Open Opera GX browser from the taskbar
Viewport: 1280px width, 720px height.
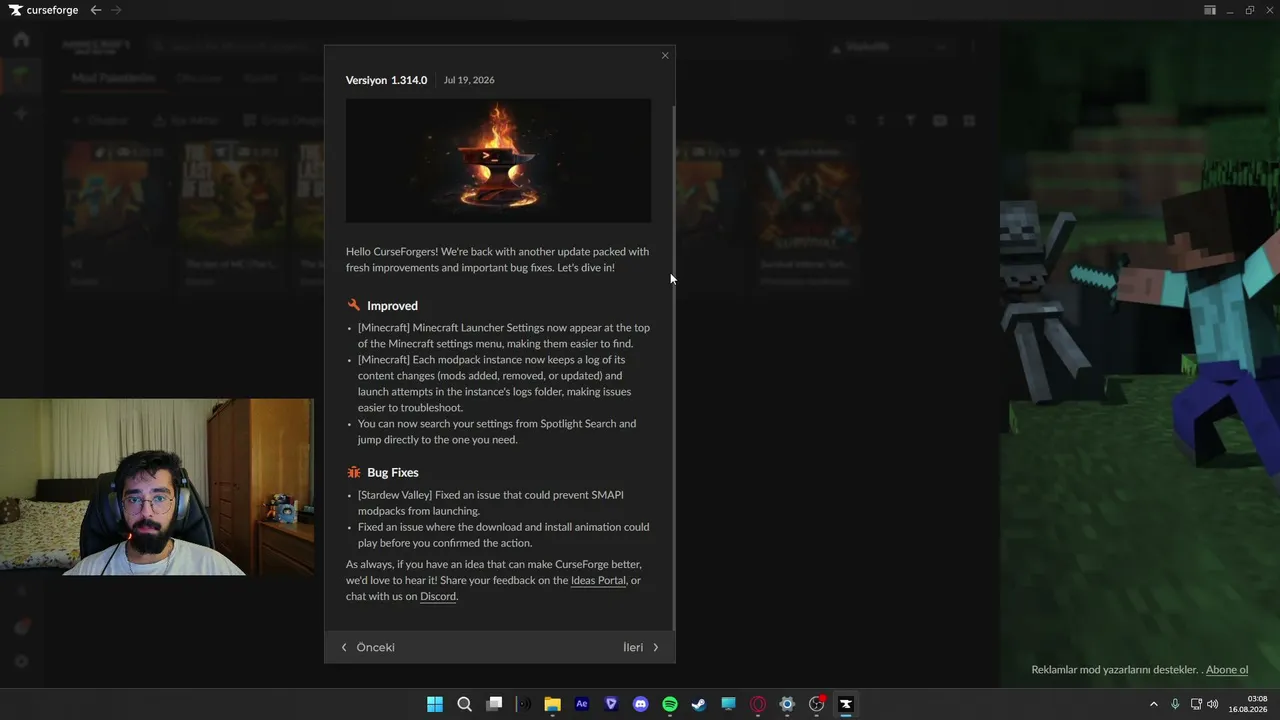(758, 704)
